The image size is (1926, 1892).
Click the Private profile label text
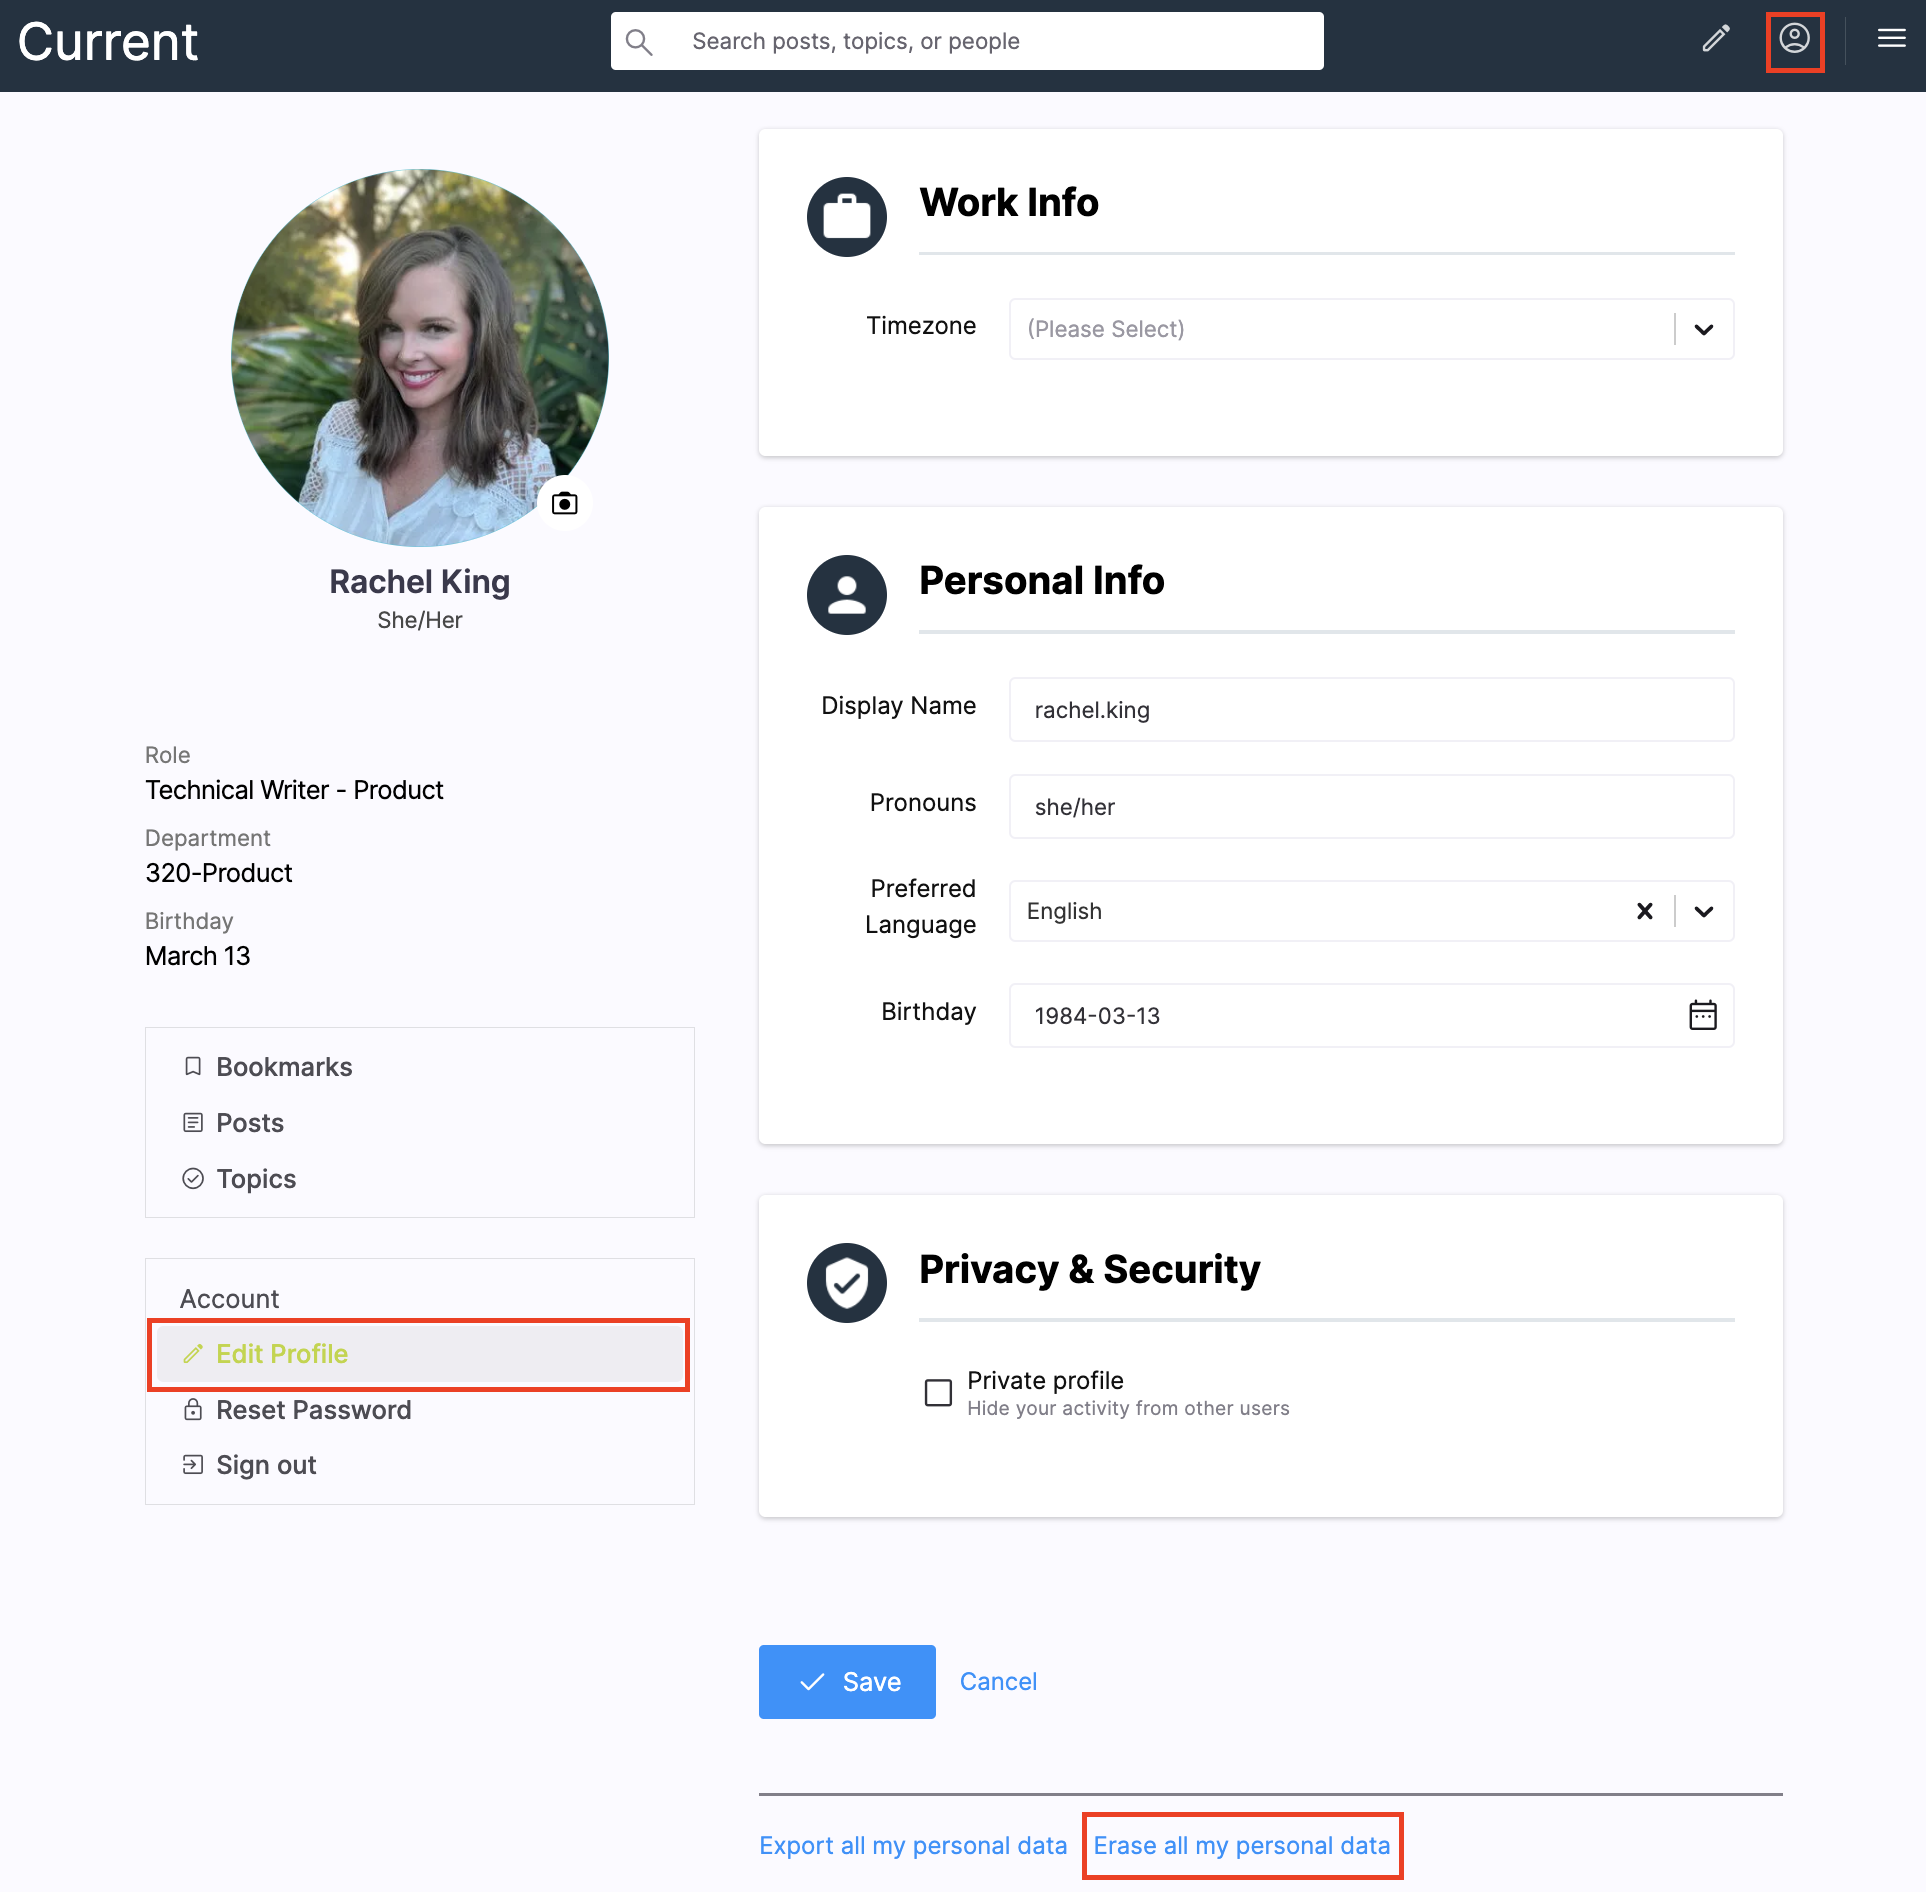pos(1045,1380)
